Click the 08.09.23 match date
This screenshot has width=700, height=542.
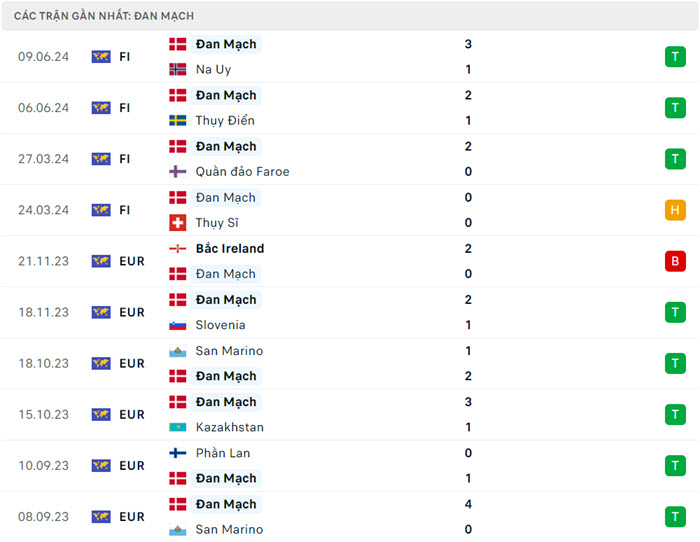(41, 517)
